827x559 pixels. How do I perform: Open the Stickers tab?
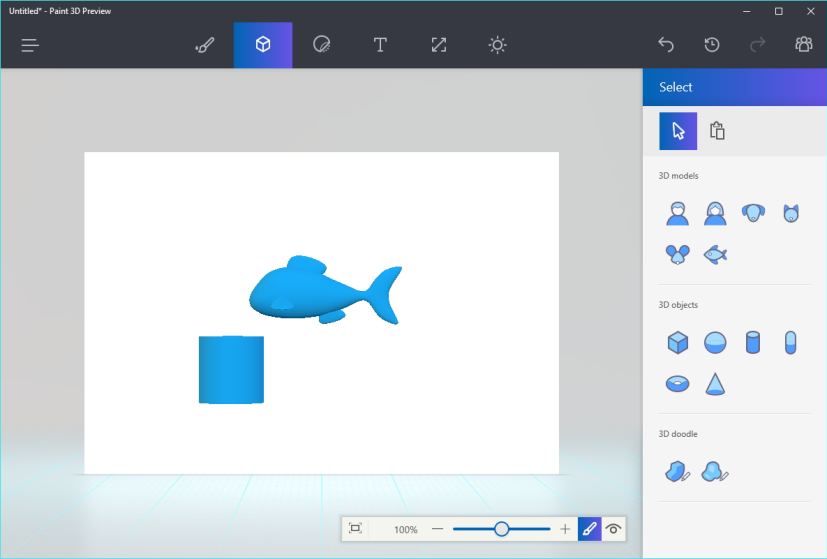point(321,45)
